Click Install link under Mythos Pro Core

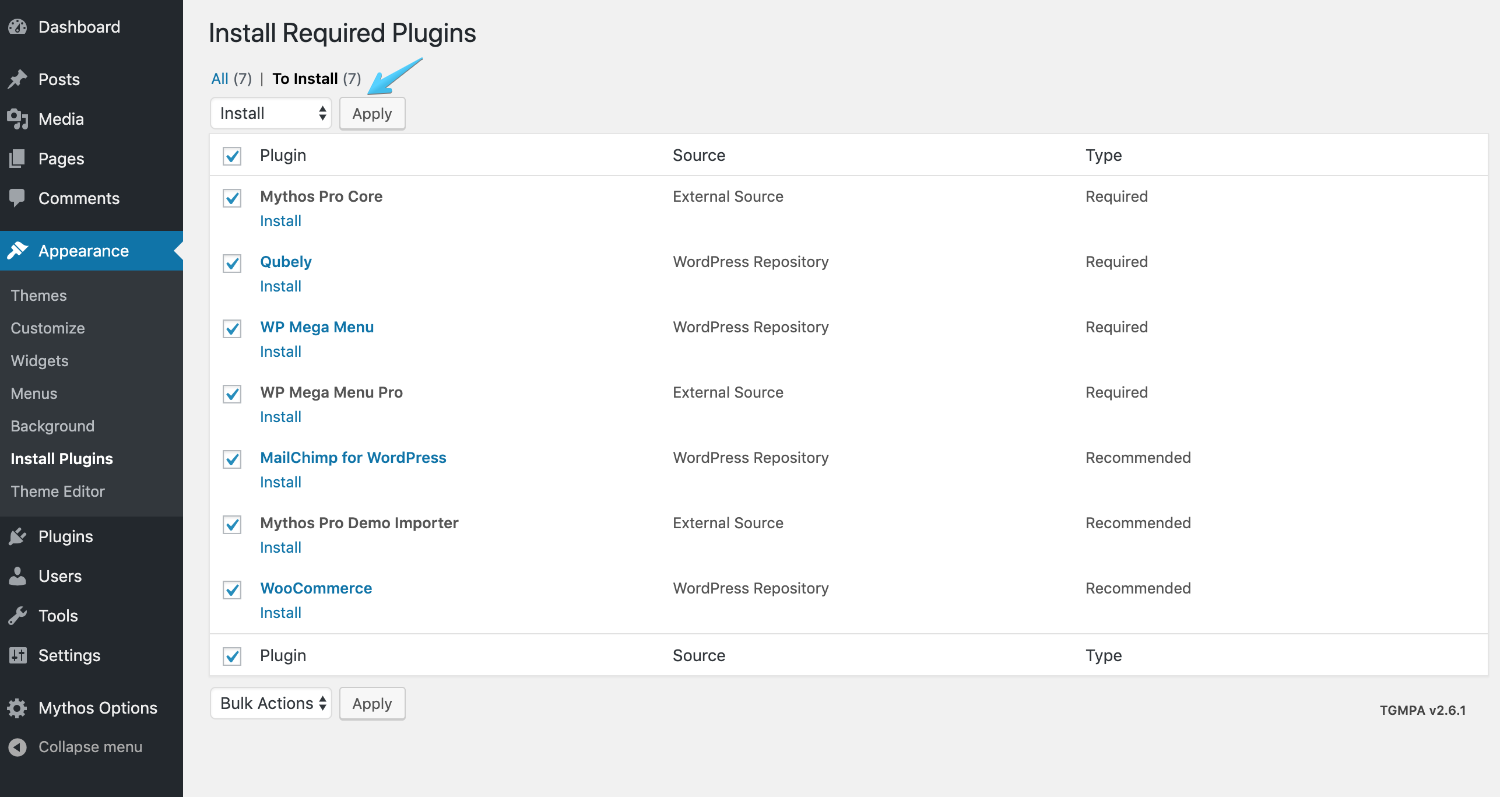tap(281, 221)
